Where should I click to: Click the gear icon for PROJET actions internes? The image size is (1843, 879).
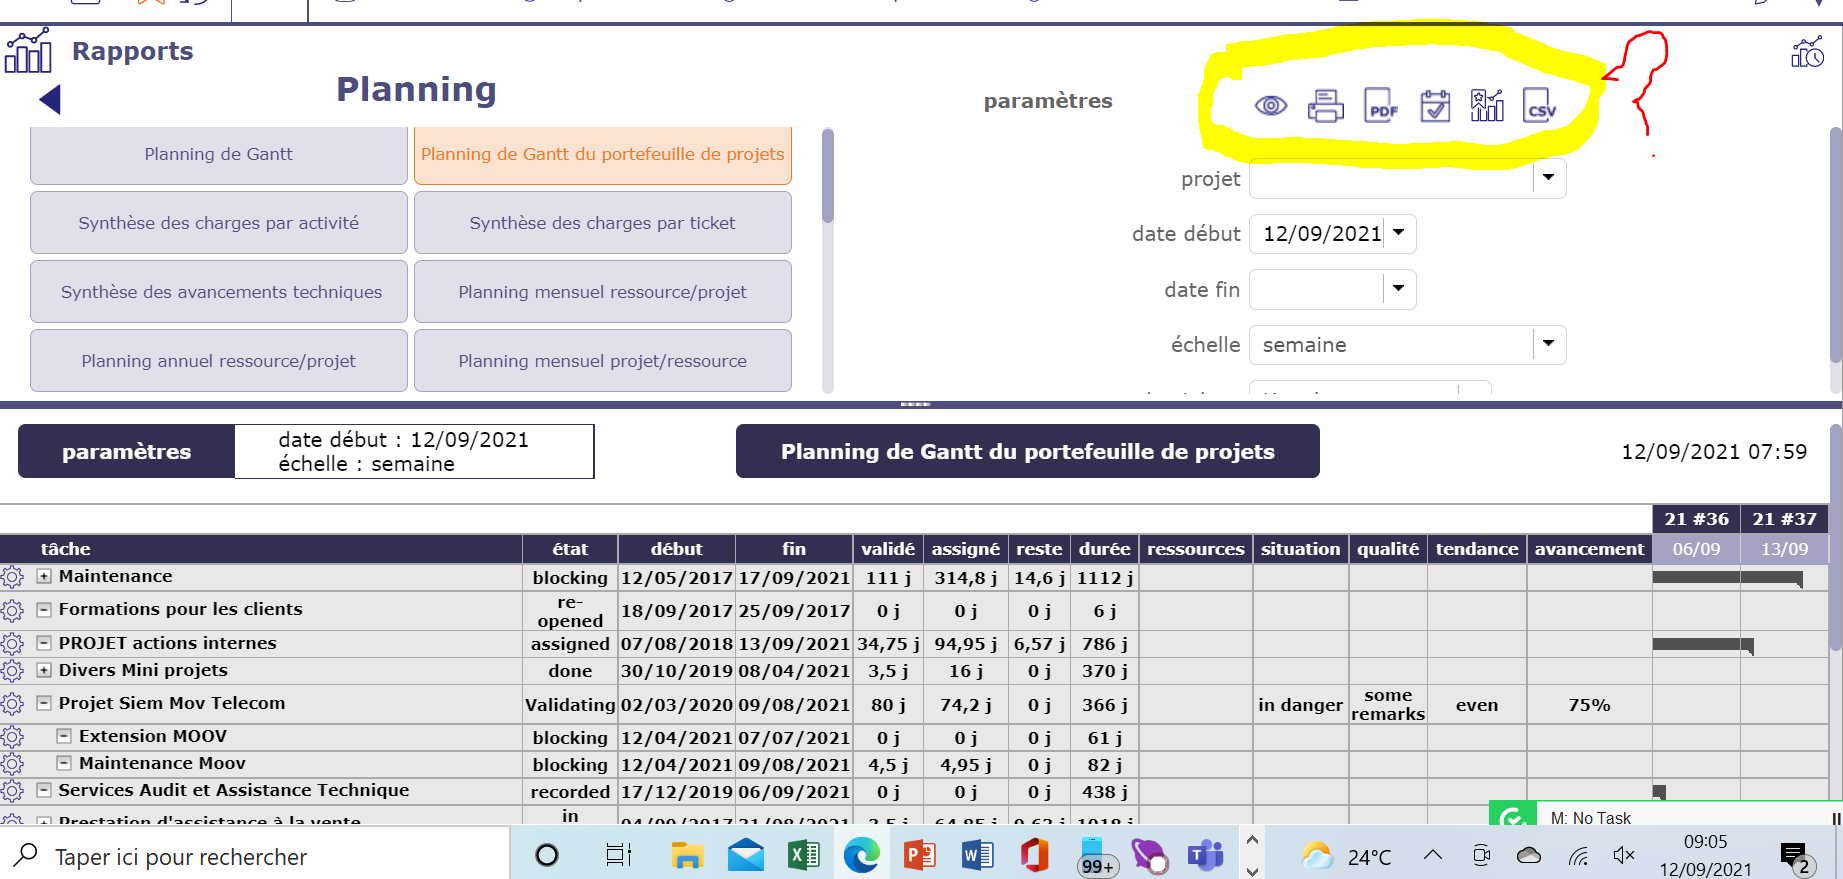(x=12, y=644)
